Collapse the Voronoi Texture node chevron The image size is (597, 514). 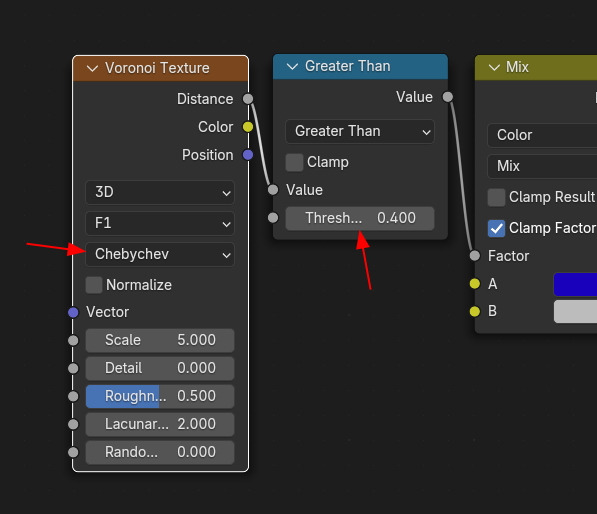(92, 69)
